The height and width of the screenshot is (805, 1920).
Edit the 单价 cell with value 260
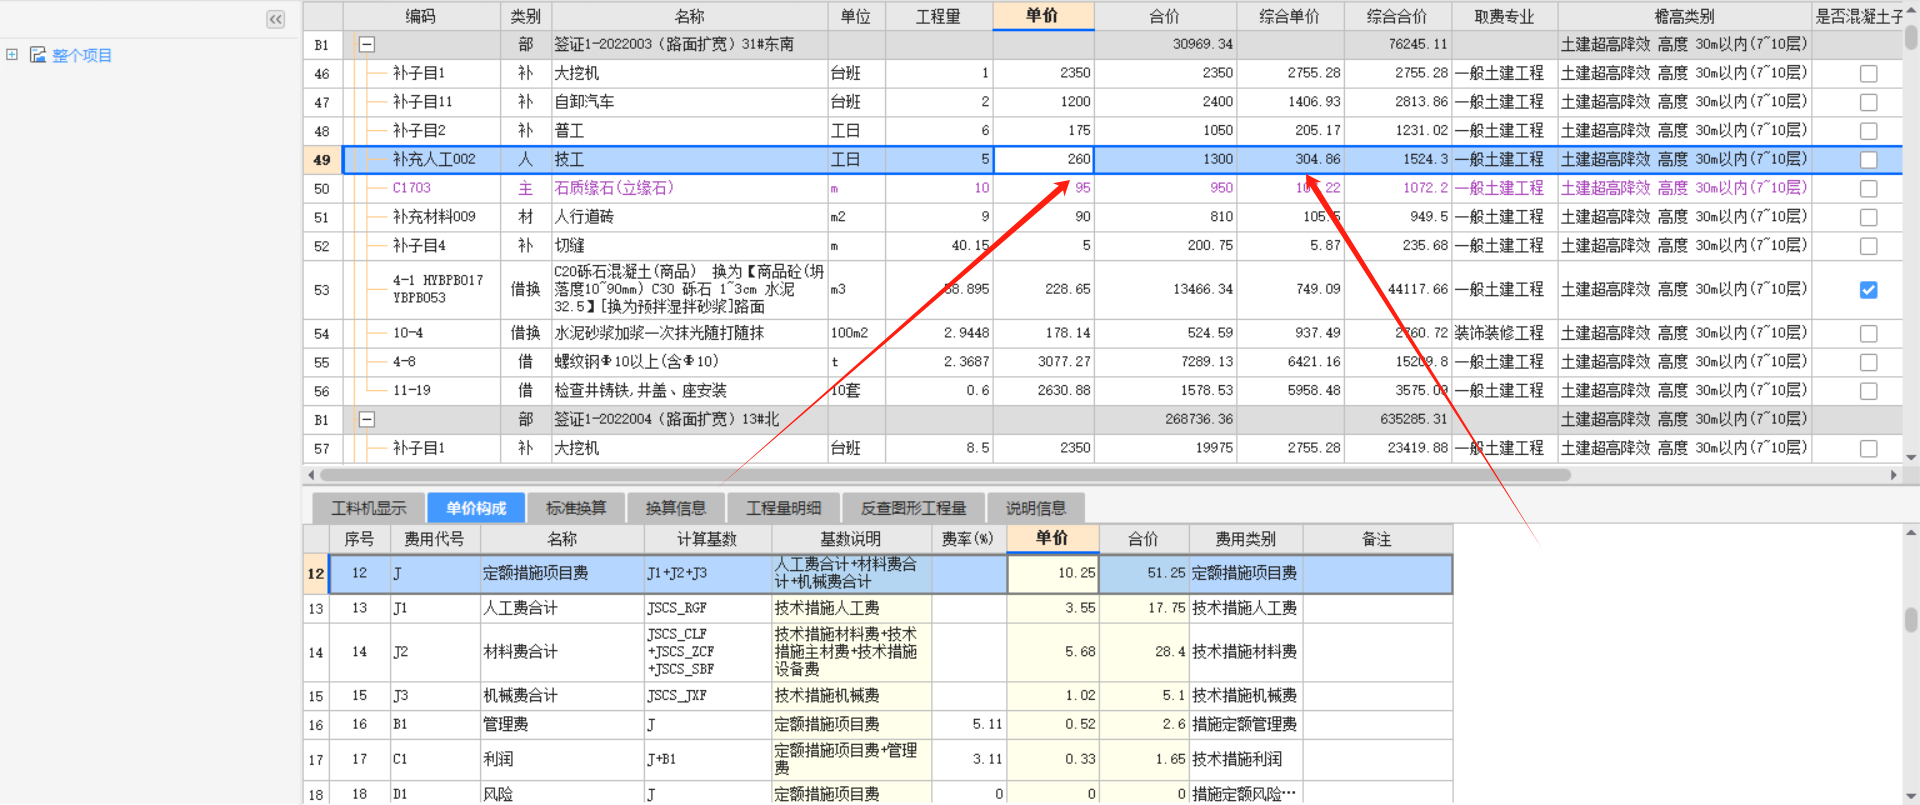[x=1043, y=160]
